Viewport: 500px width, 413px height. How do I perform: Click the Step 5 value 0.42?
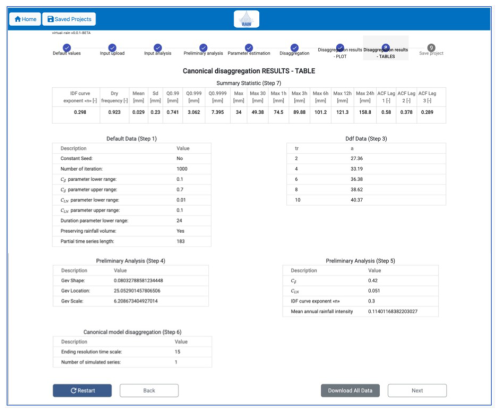click(373, 280)
